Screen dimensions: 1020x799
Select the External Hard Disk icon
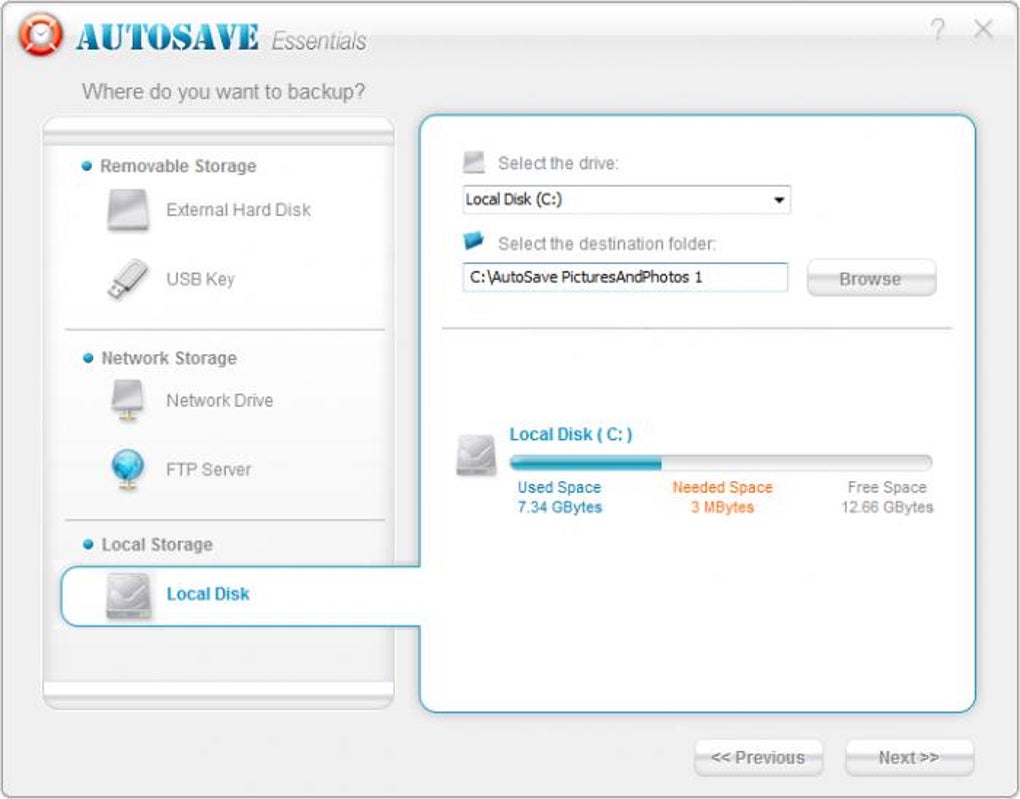coord(128,210)
